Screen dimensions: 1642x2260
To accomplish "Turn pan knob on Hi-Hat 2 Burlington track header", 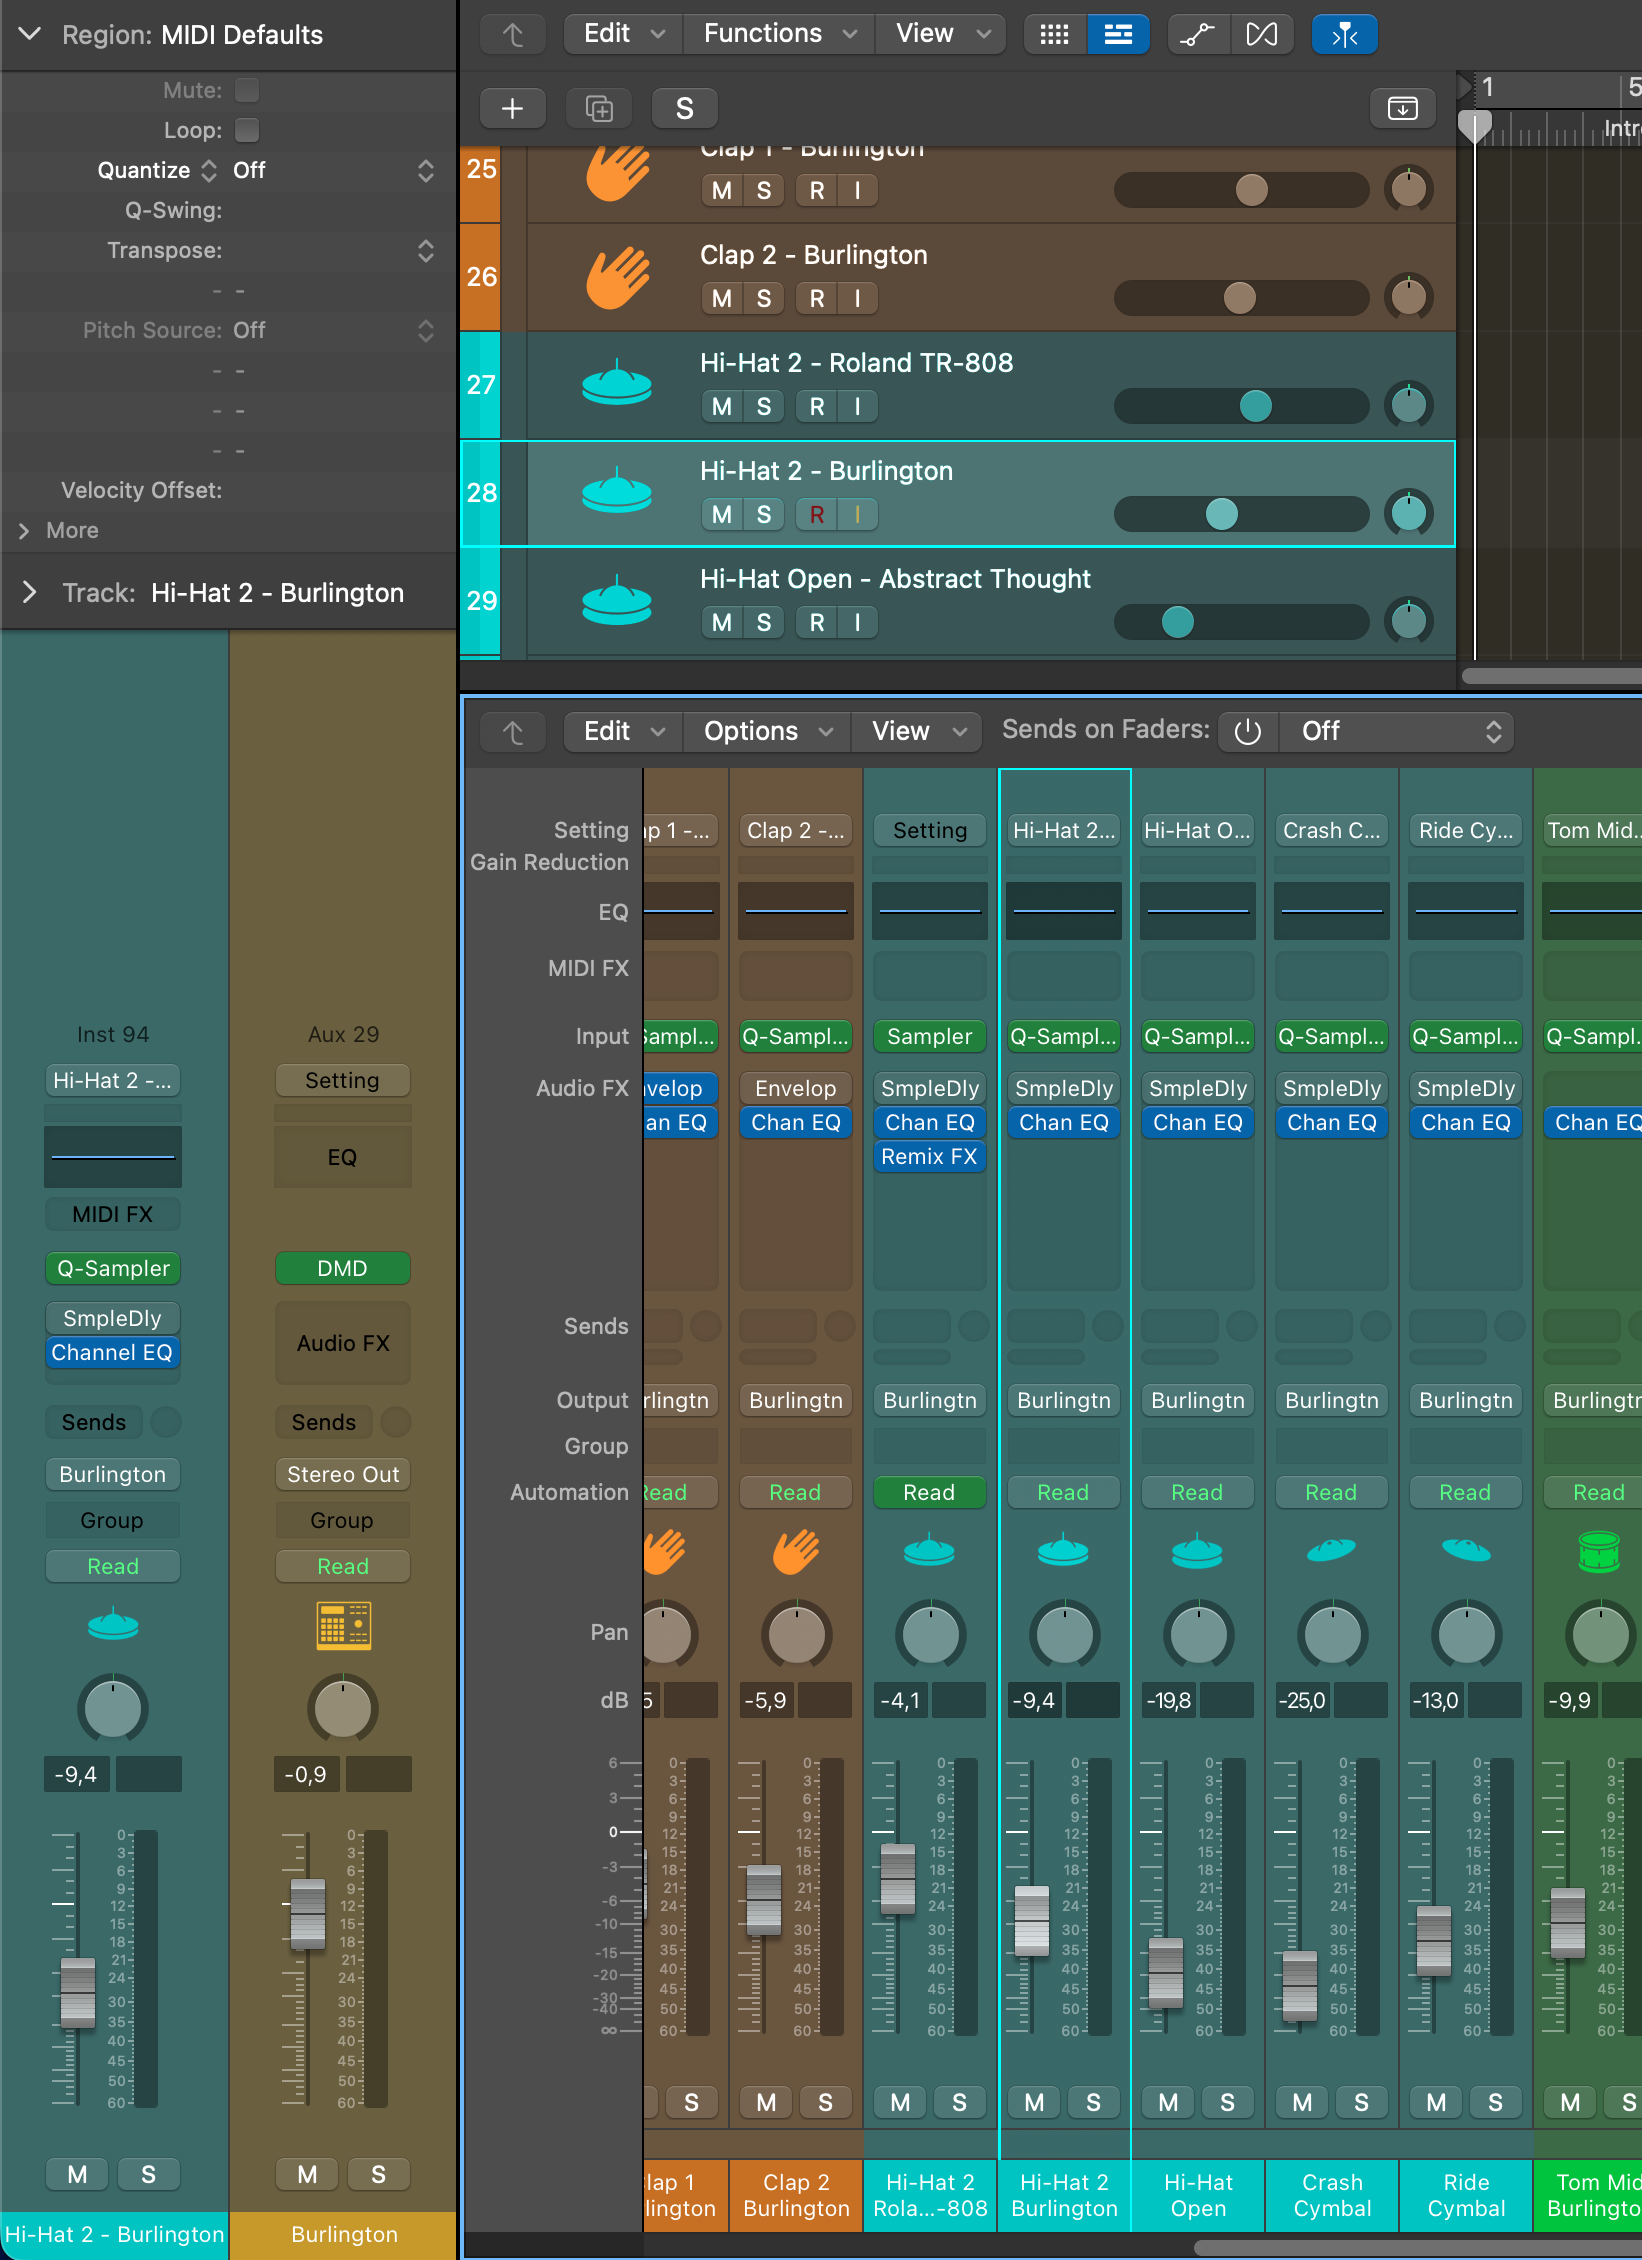I will [1408, 513].
